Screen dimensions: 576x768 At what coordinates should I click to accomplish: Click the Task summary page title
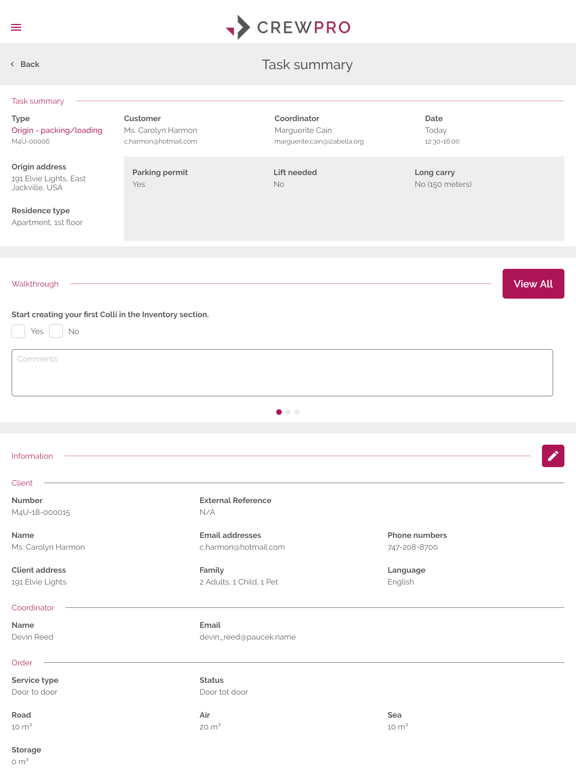(x=307, y=65)
